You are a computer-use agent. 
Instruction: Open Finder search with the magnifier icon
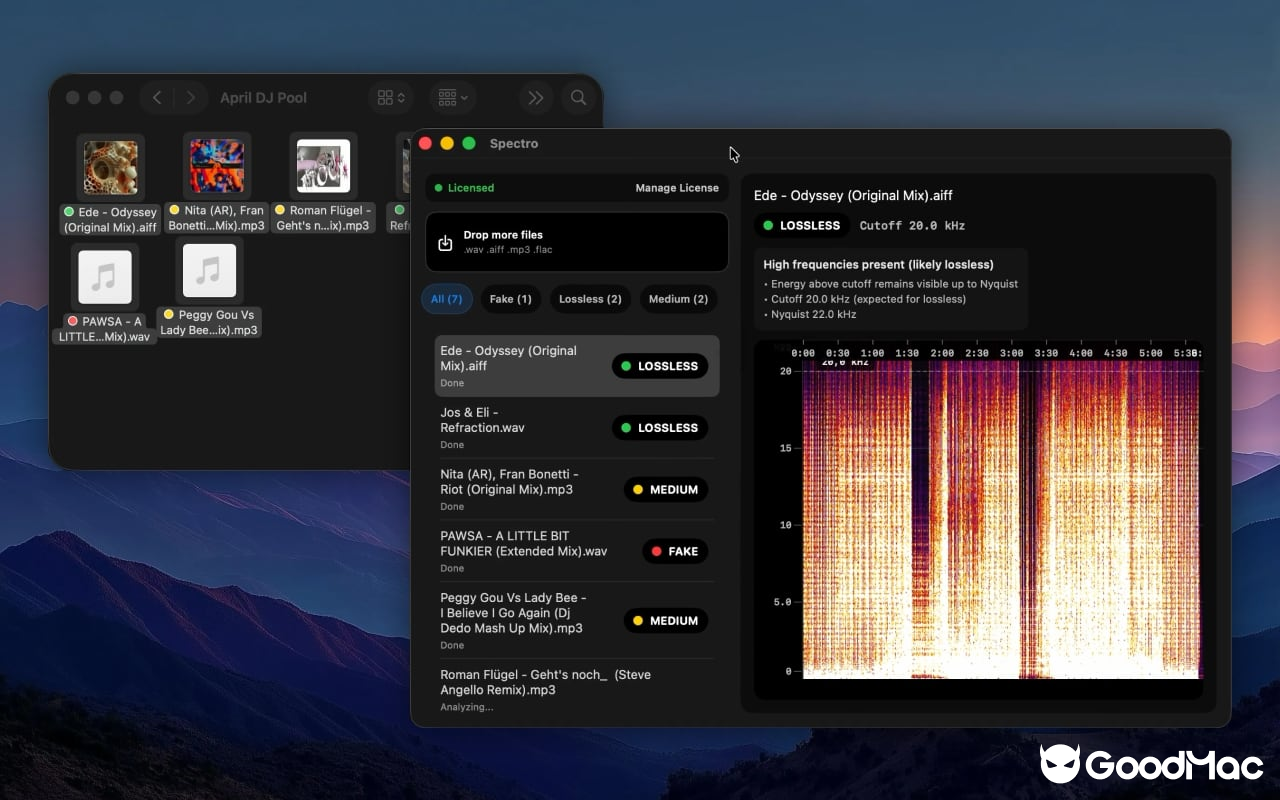tap(578, 97)
